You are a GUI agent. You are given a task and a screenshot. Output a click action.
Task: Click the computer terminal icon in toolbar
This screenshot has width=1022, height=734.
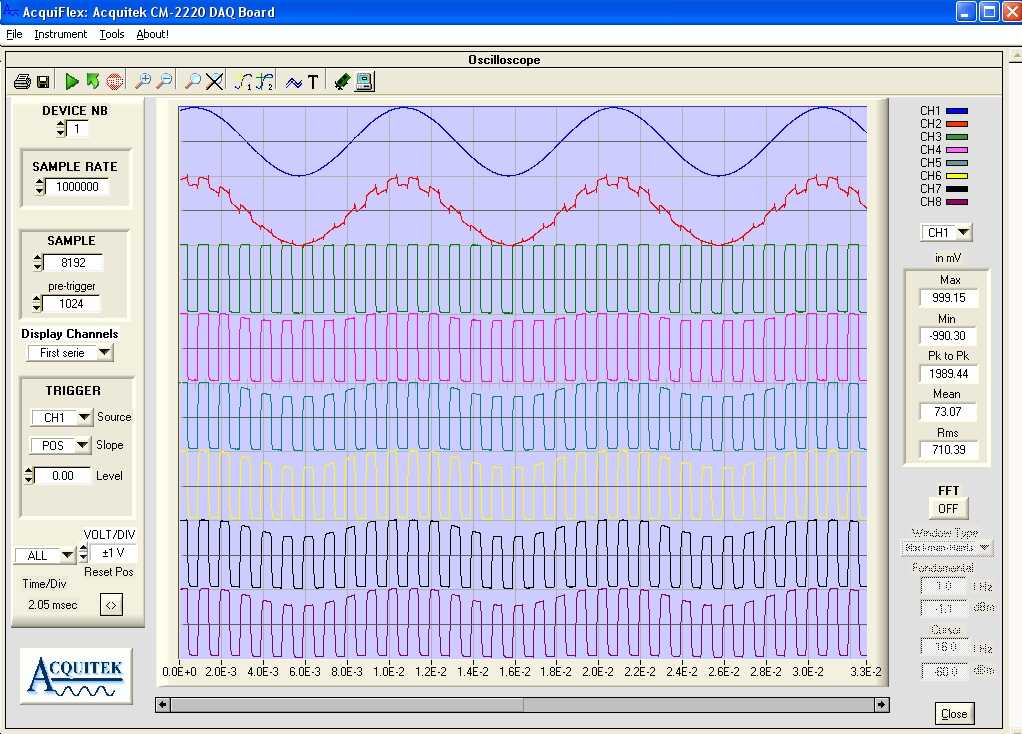(x=364, y=81)
